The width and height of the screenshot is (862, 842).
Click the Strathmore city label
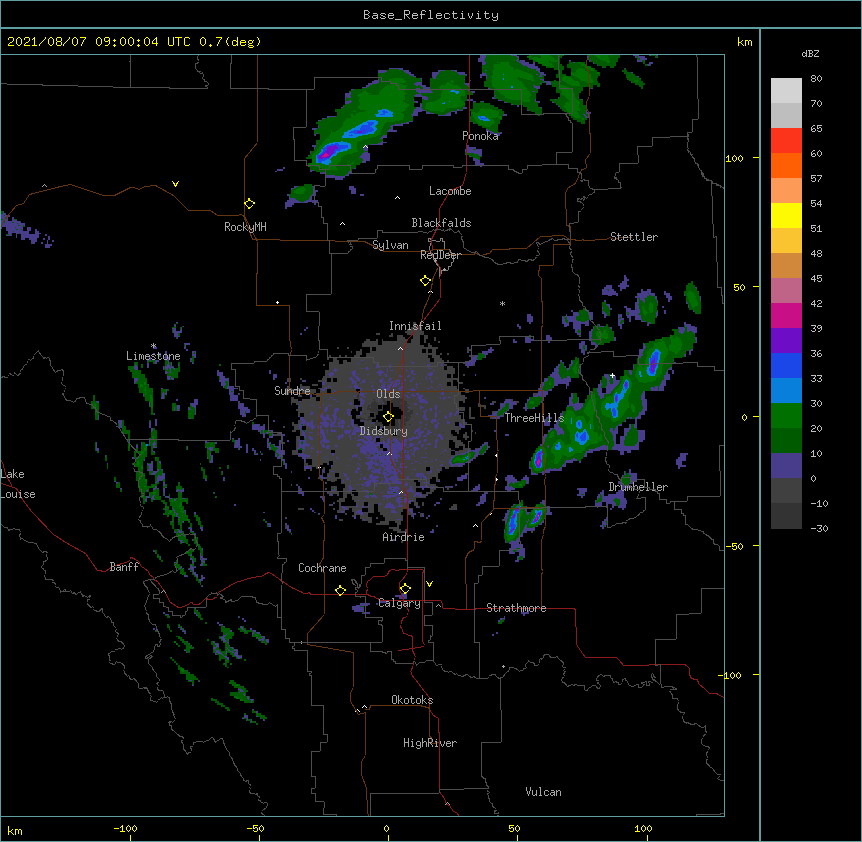(x=516, y=608)
